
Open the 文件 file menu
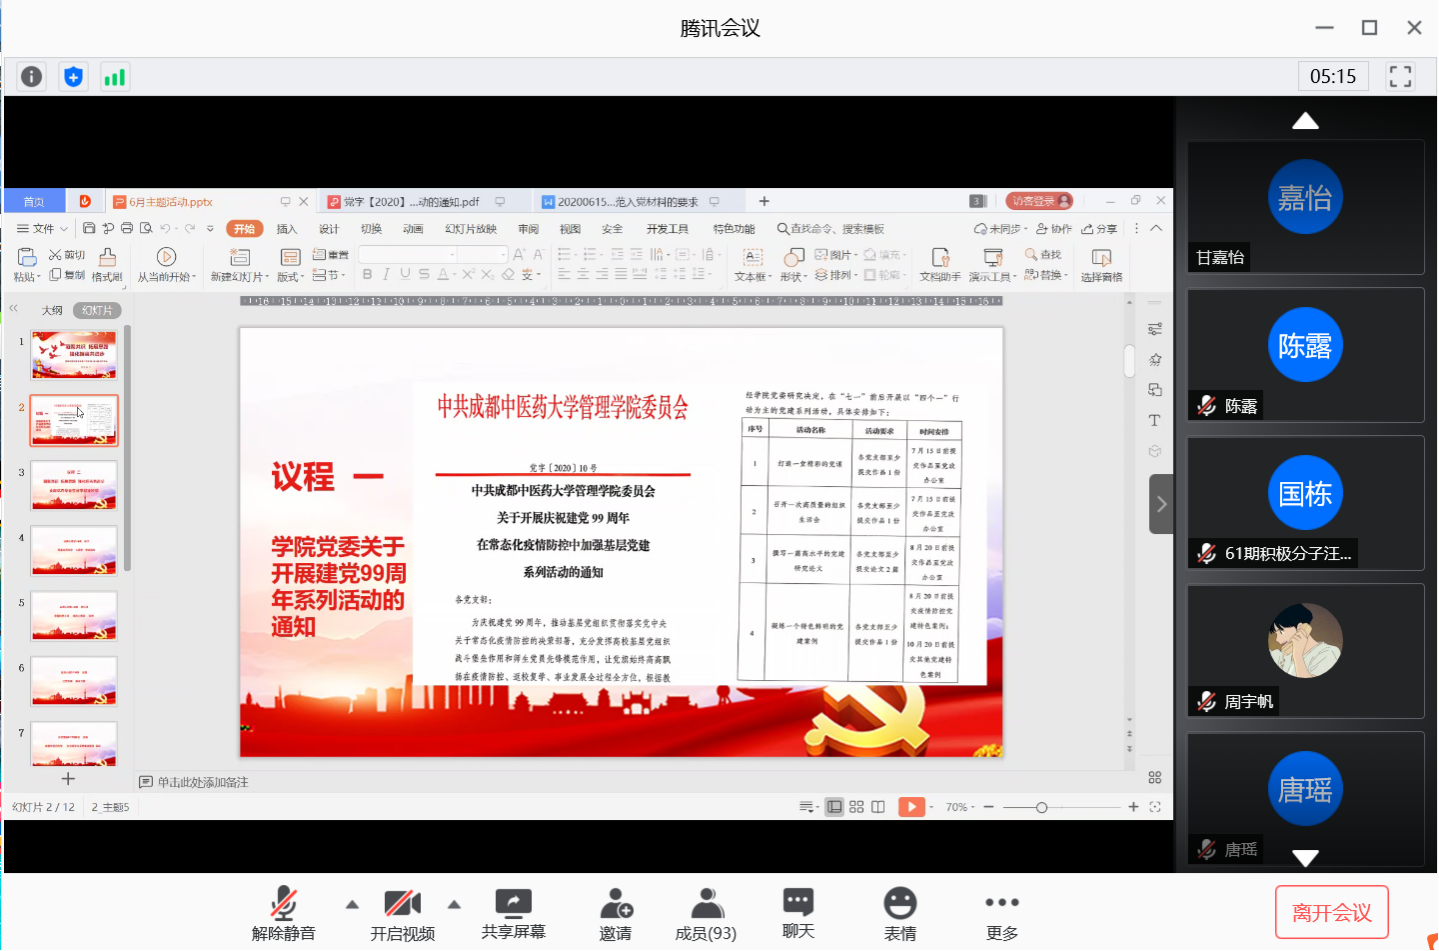coord(42,229)
